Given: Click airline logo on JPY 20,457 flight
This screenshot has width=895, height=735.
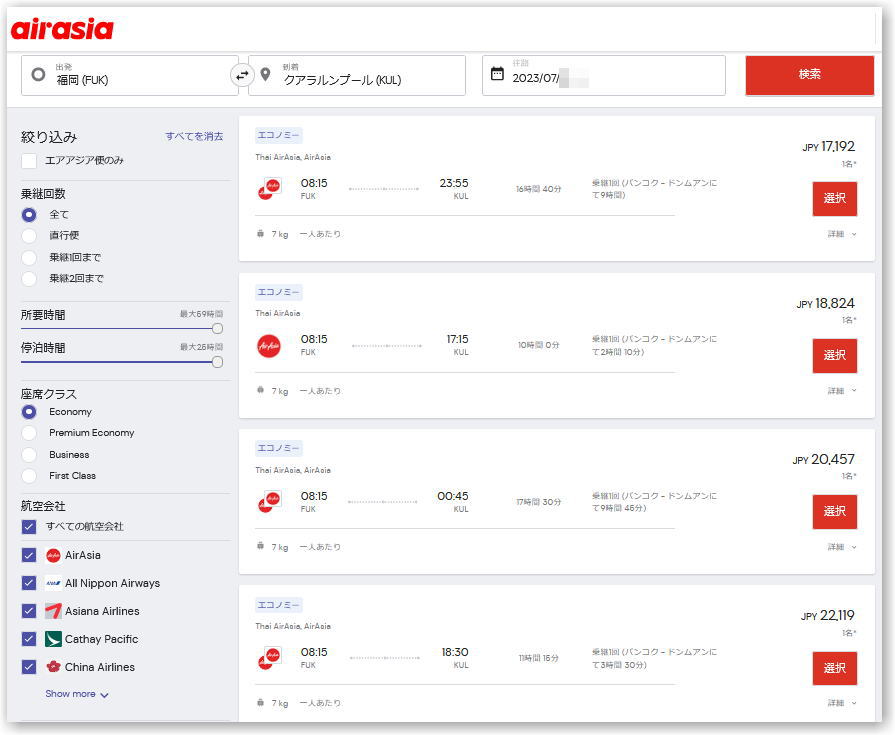Looking at the screenshot, I should coord(269,502).
